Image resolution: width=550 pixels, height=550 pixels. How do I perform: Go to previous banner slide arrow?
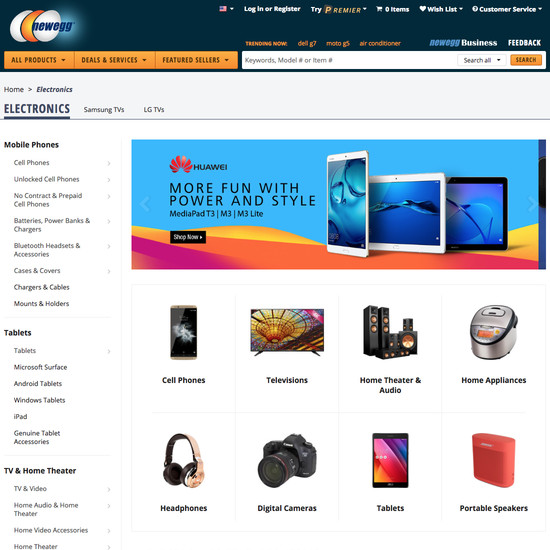click(145, 204)
